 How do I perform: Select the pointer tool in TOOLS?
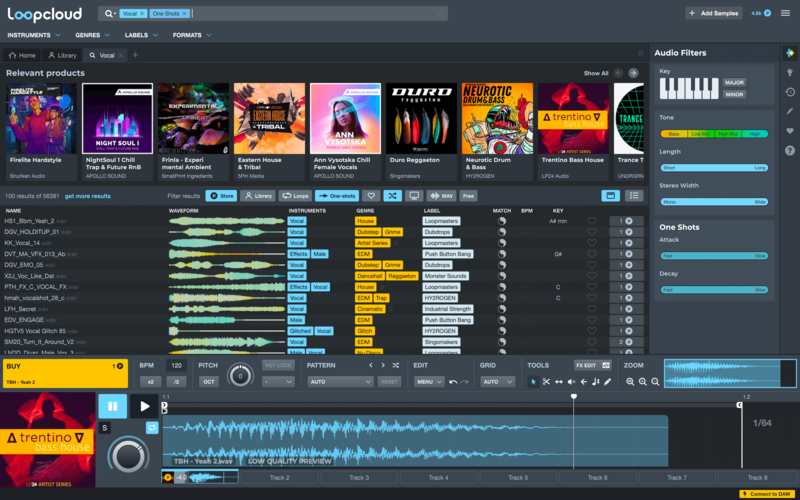[534, 382]
